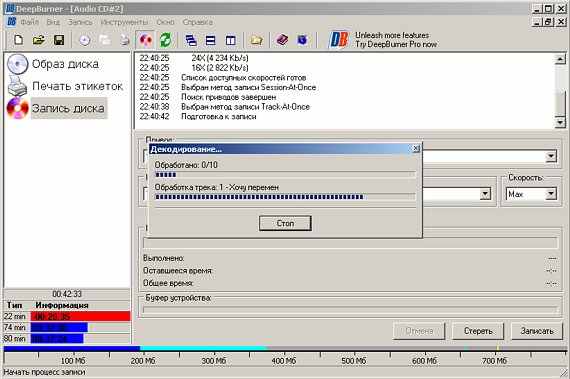Click the disabled Отмена button

pyautogui.click(x=419, y=331)
